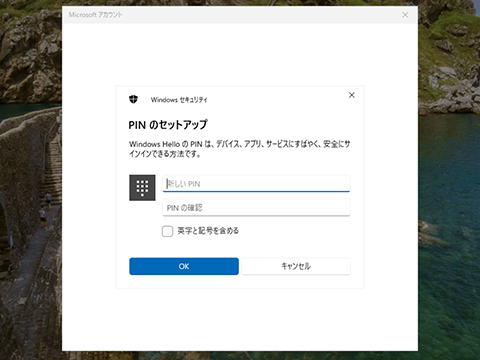Click the キャンセル button
Image resolution: width=480 pixels, height=360 pixels.
(296, 266)
